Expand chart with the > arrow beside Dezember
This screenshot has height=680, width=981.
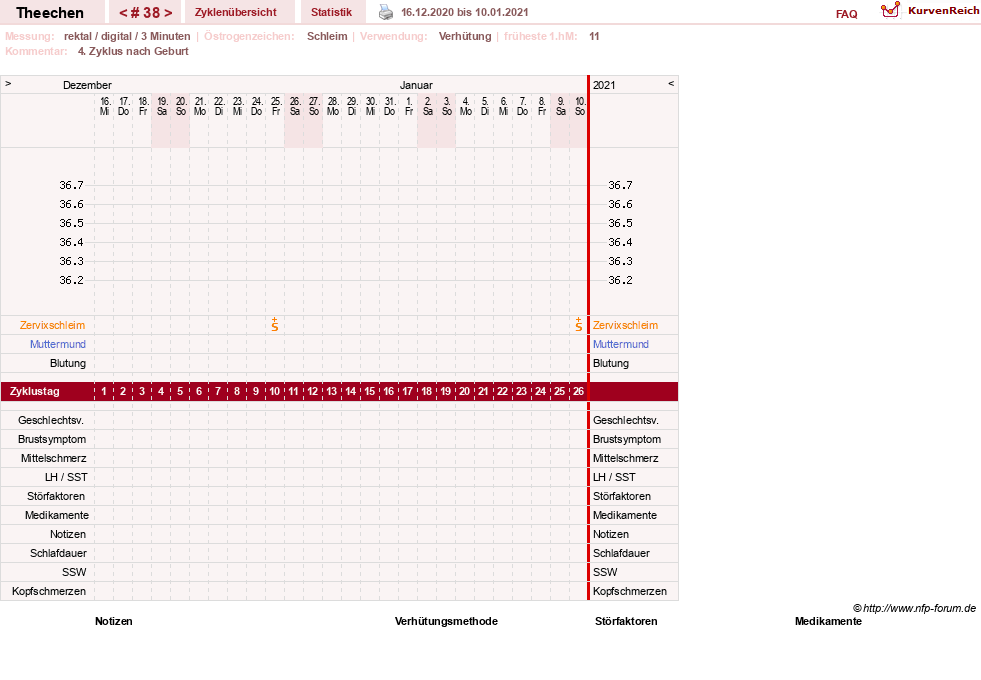pos(8,83)
